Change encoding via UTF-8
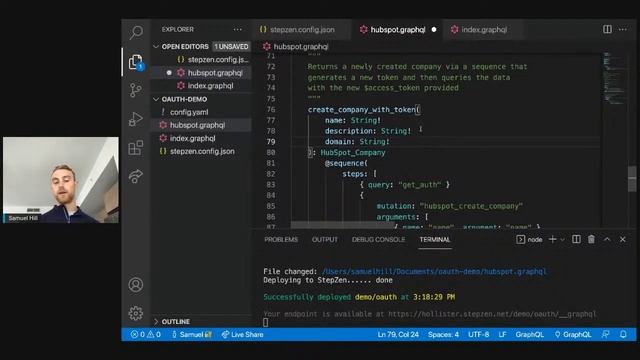Image resolution: width=640 pixels, height=360 pixels. 478,334
